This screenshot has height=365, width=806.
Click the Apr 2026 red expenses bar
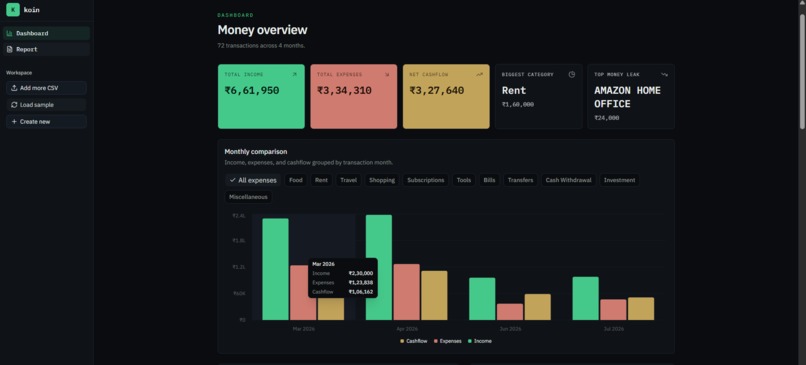tap(407, 292)
